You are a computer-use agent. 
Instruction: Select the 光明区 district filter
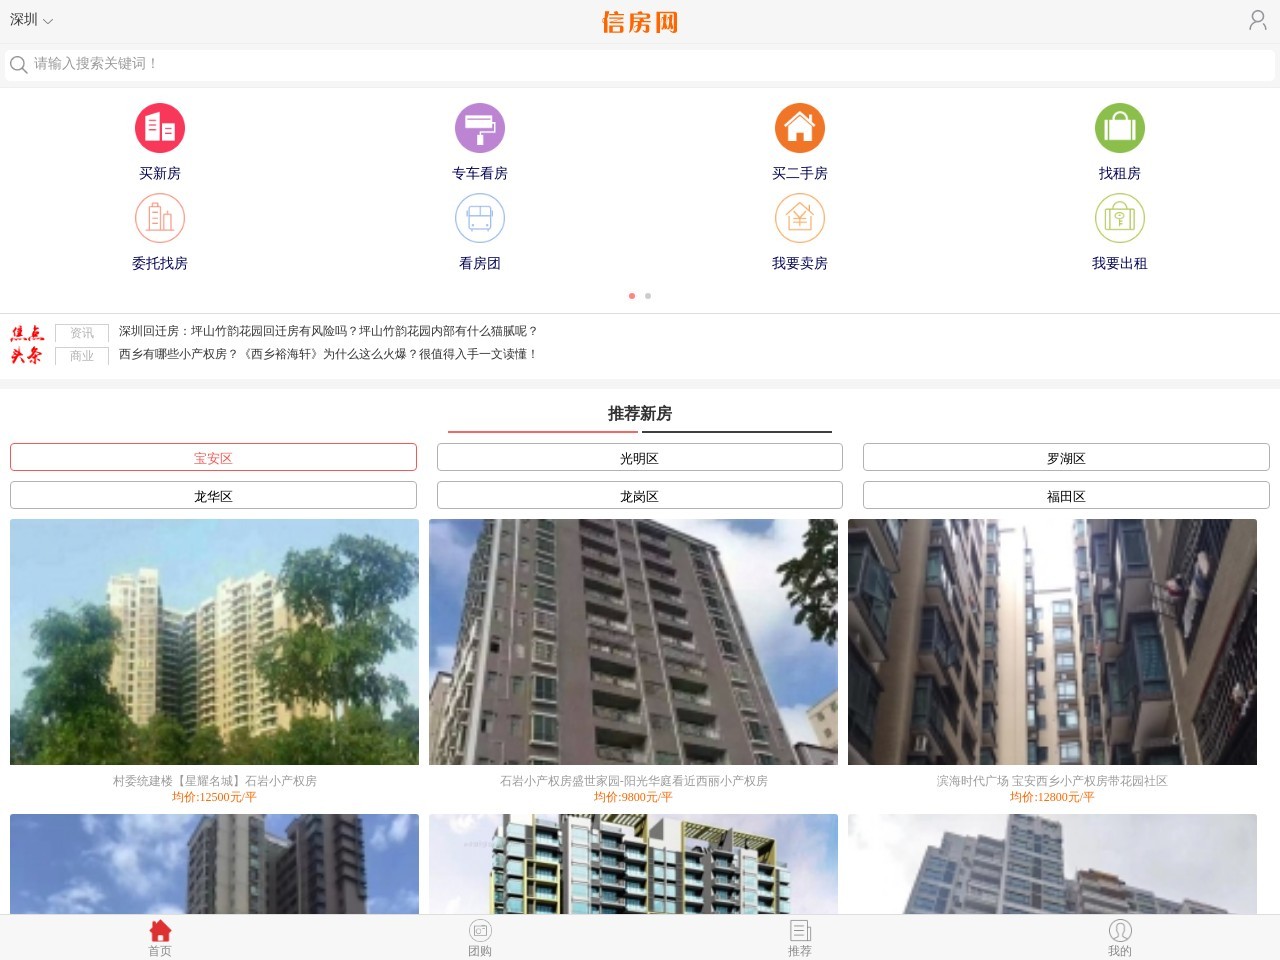640,457
